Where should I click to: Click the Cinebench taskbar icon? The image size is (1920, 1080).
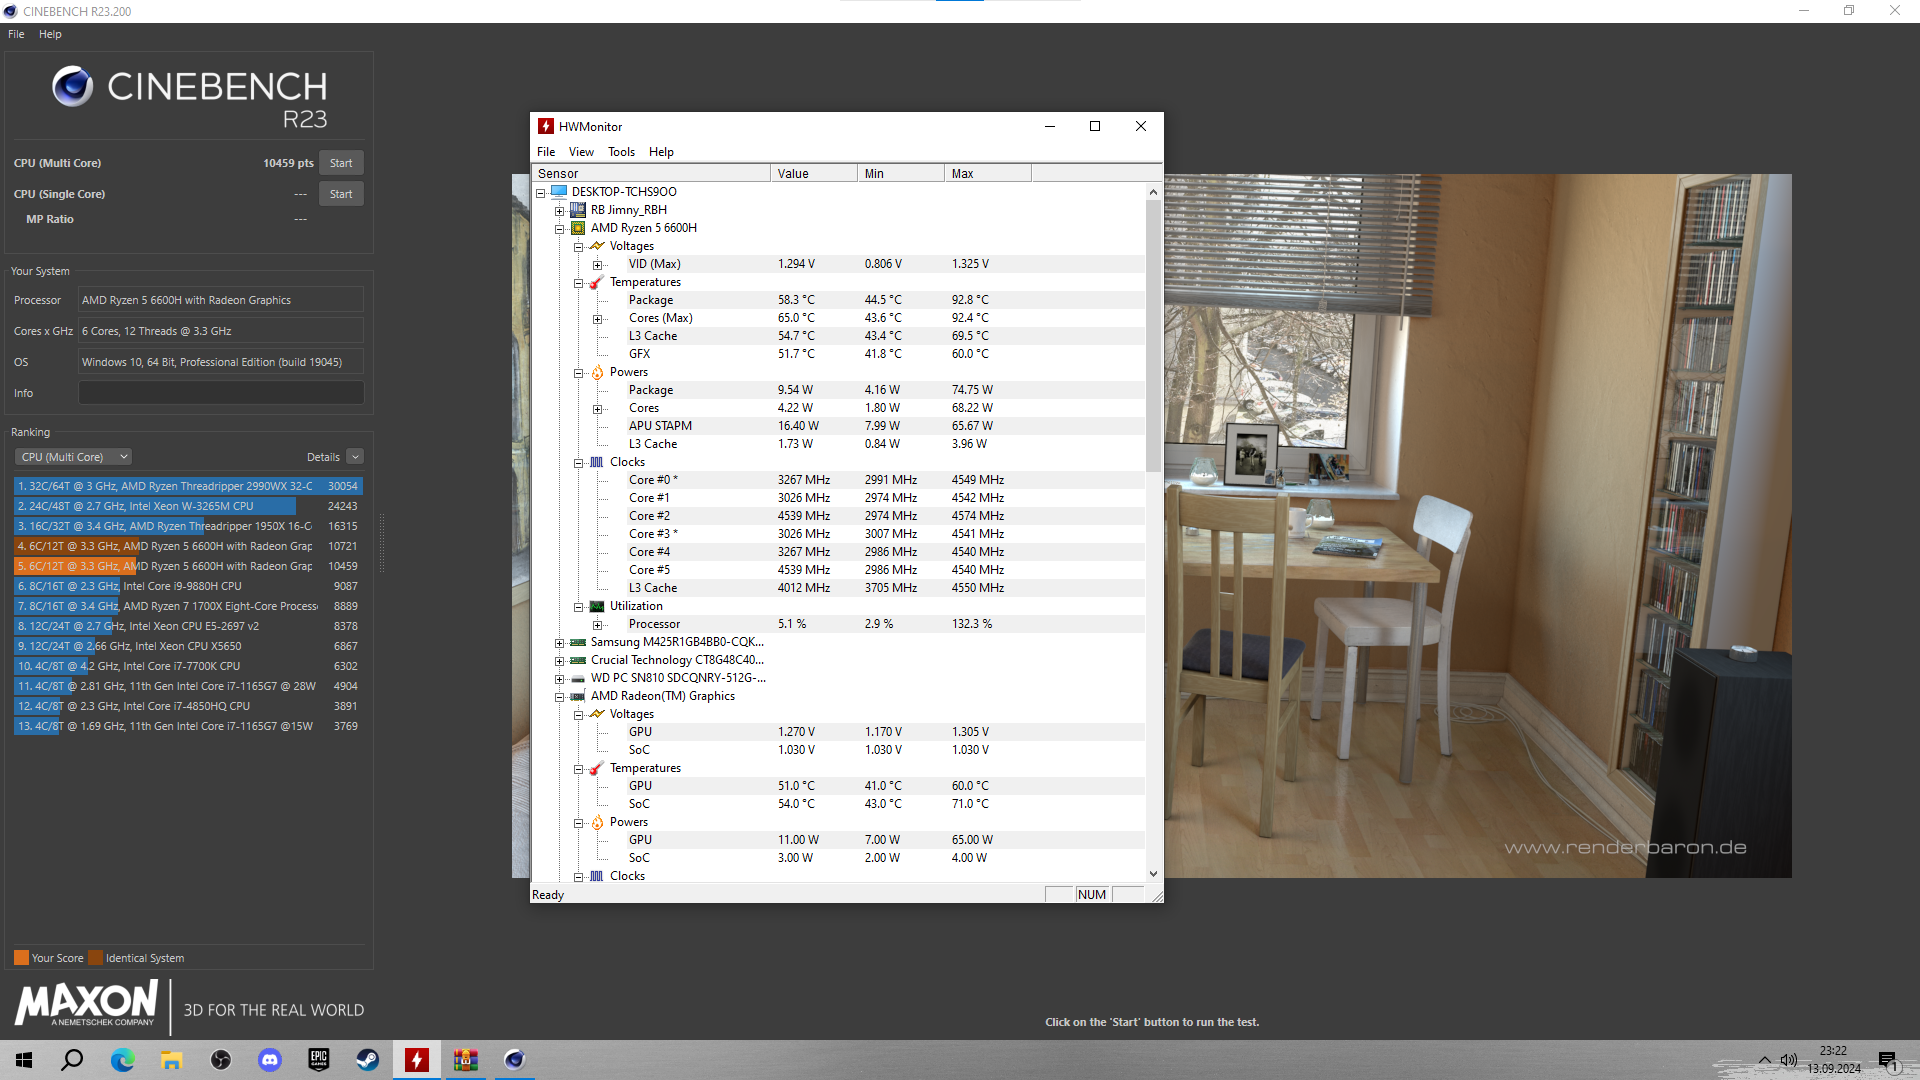tap(514, 1060)
